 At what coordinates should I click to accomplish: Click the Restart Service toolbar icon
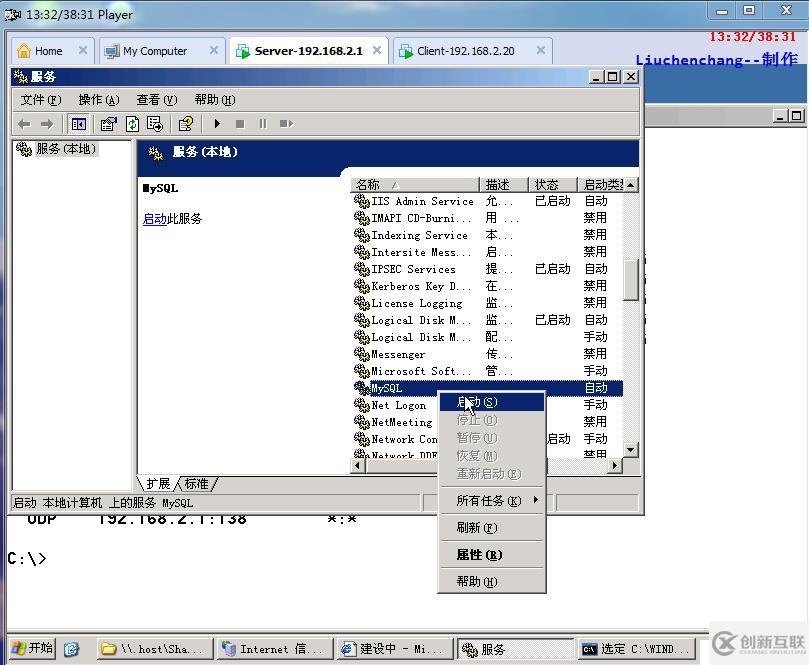286,124
